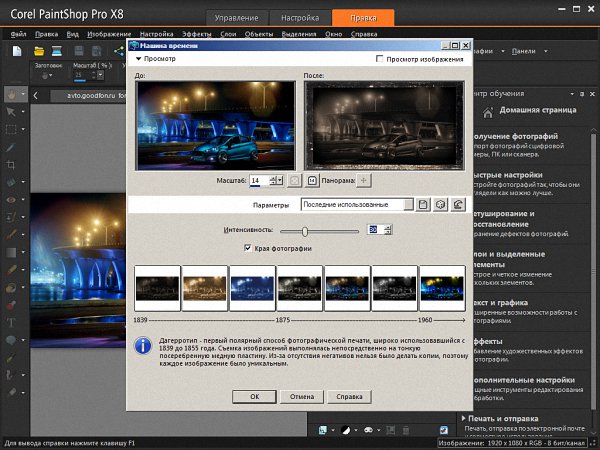Select the speech bubble shape tool

click(x=11, y=340)
